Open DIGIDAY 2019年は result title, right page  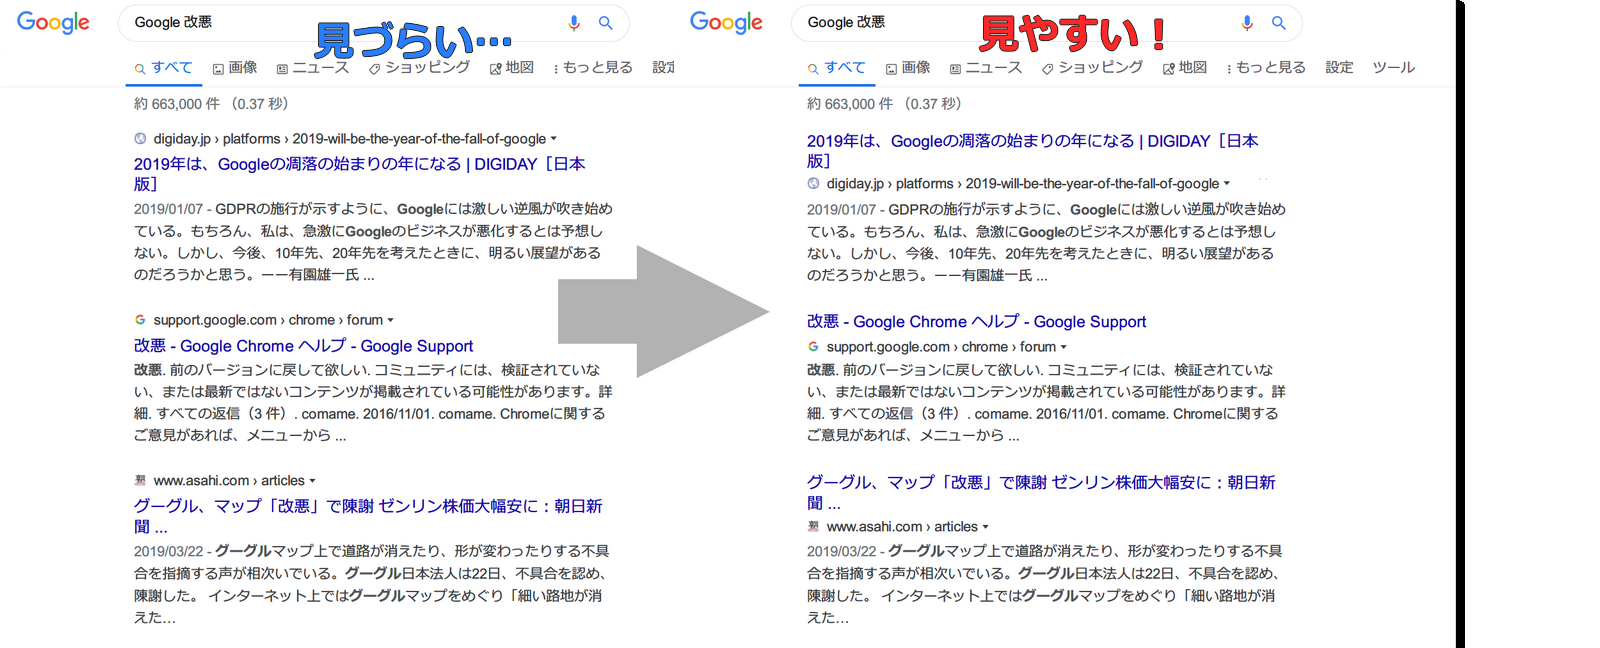(1033, 150)
